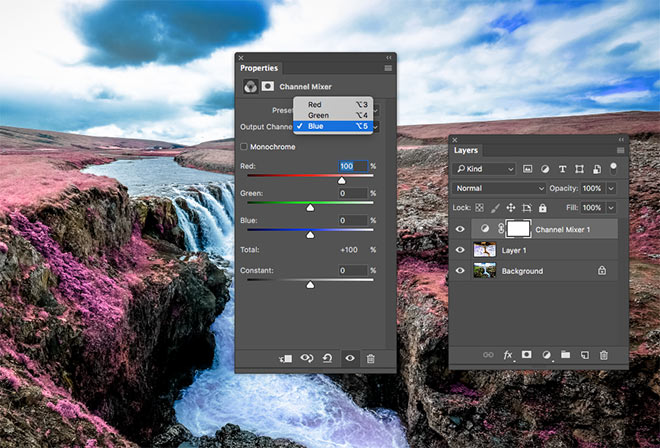Viewport: 660px width, 448px height.
Task: Create new fill or adjustment layer icon
Action: click(x=546, y=355)
